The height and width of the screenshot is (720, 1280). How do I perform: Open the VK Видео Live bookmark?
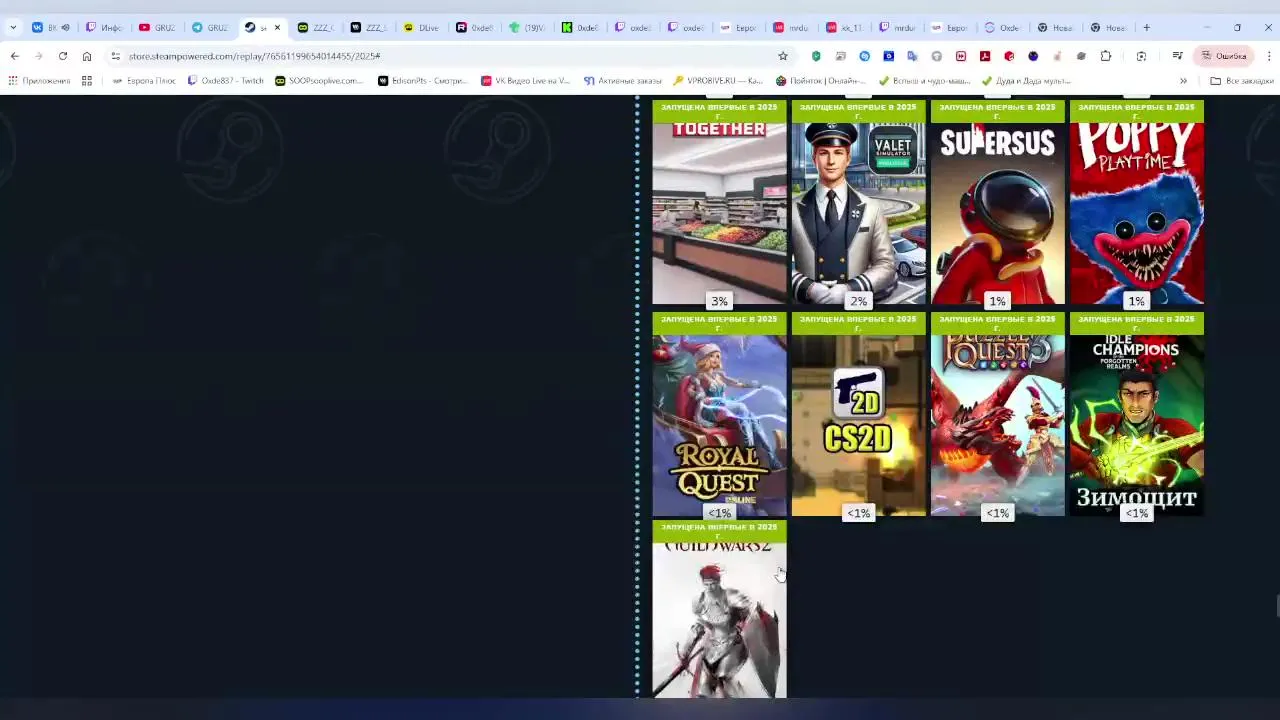click(x=526, y=81)
